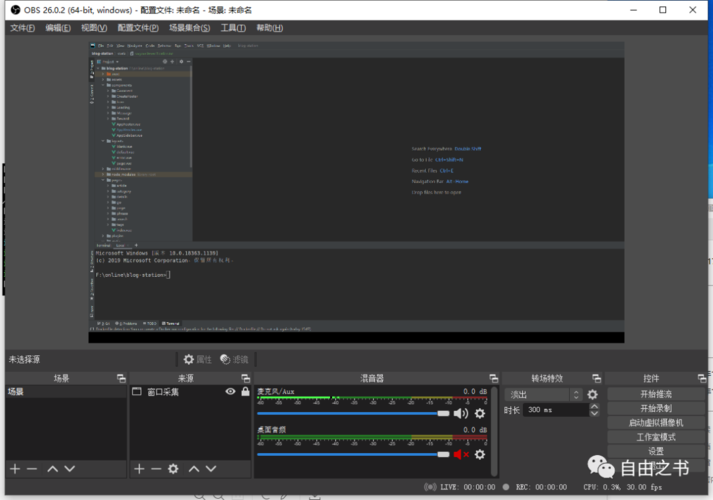Image resolution: width=713 pixels, height=500 pixels.
Task: Select the 窗口采集 source row
Action: pyautogui.click(x=190, y=392)
